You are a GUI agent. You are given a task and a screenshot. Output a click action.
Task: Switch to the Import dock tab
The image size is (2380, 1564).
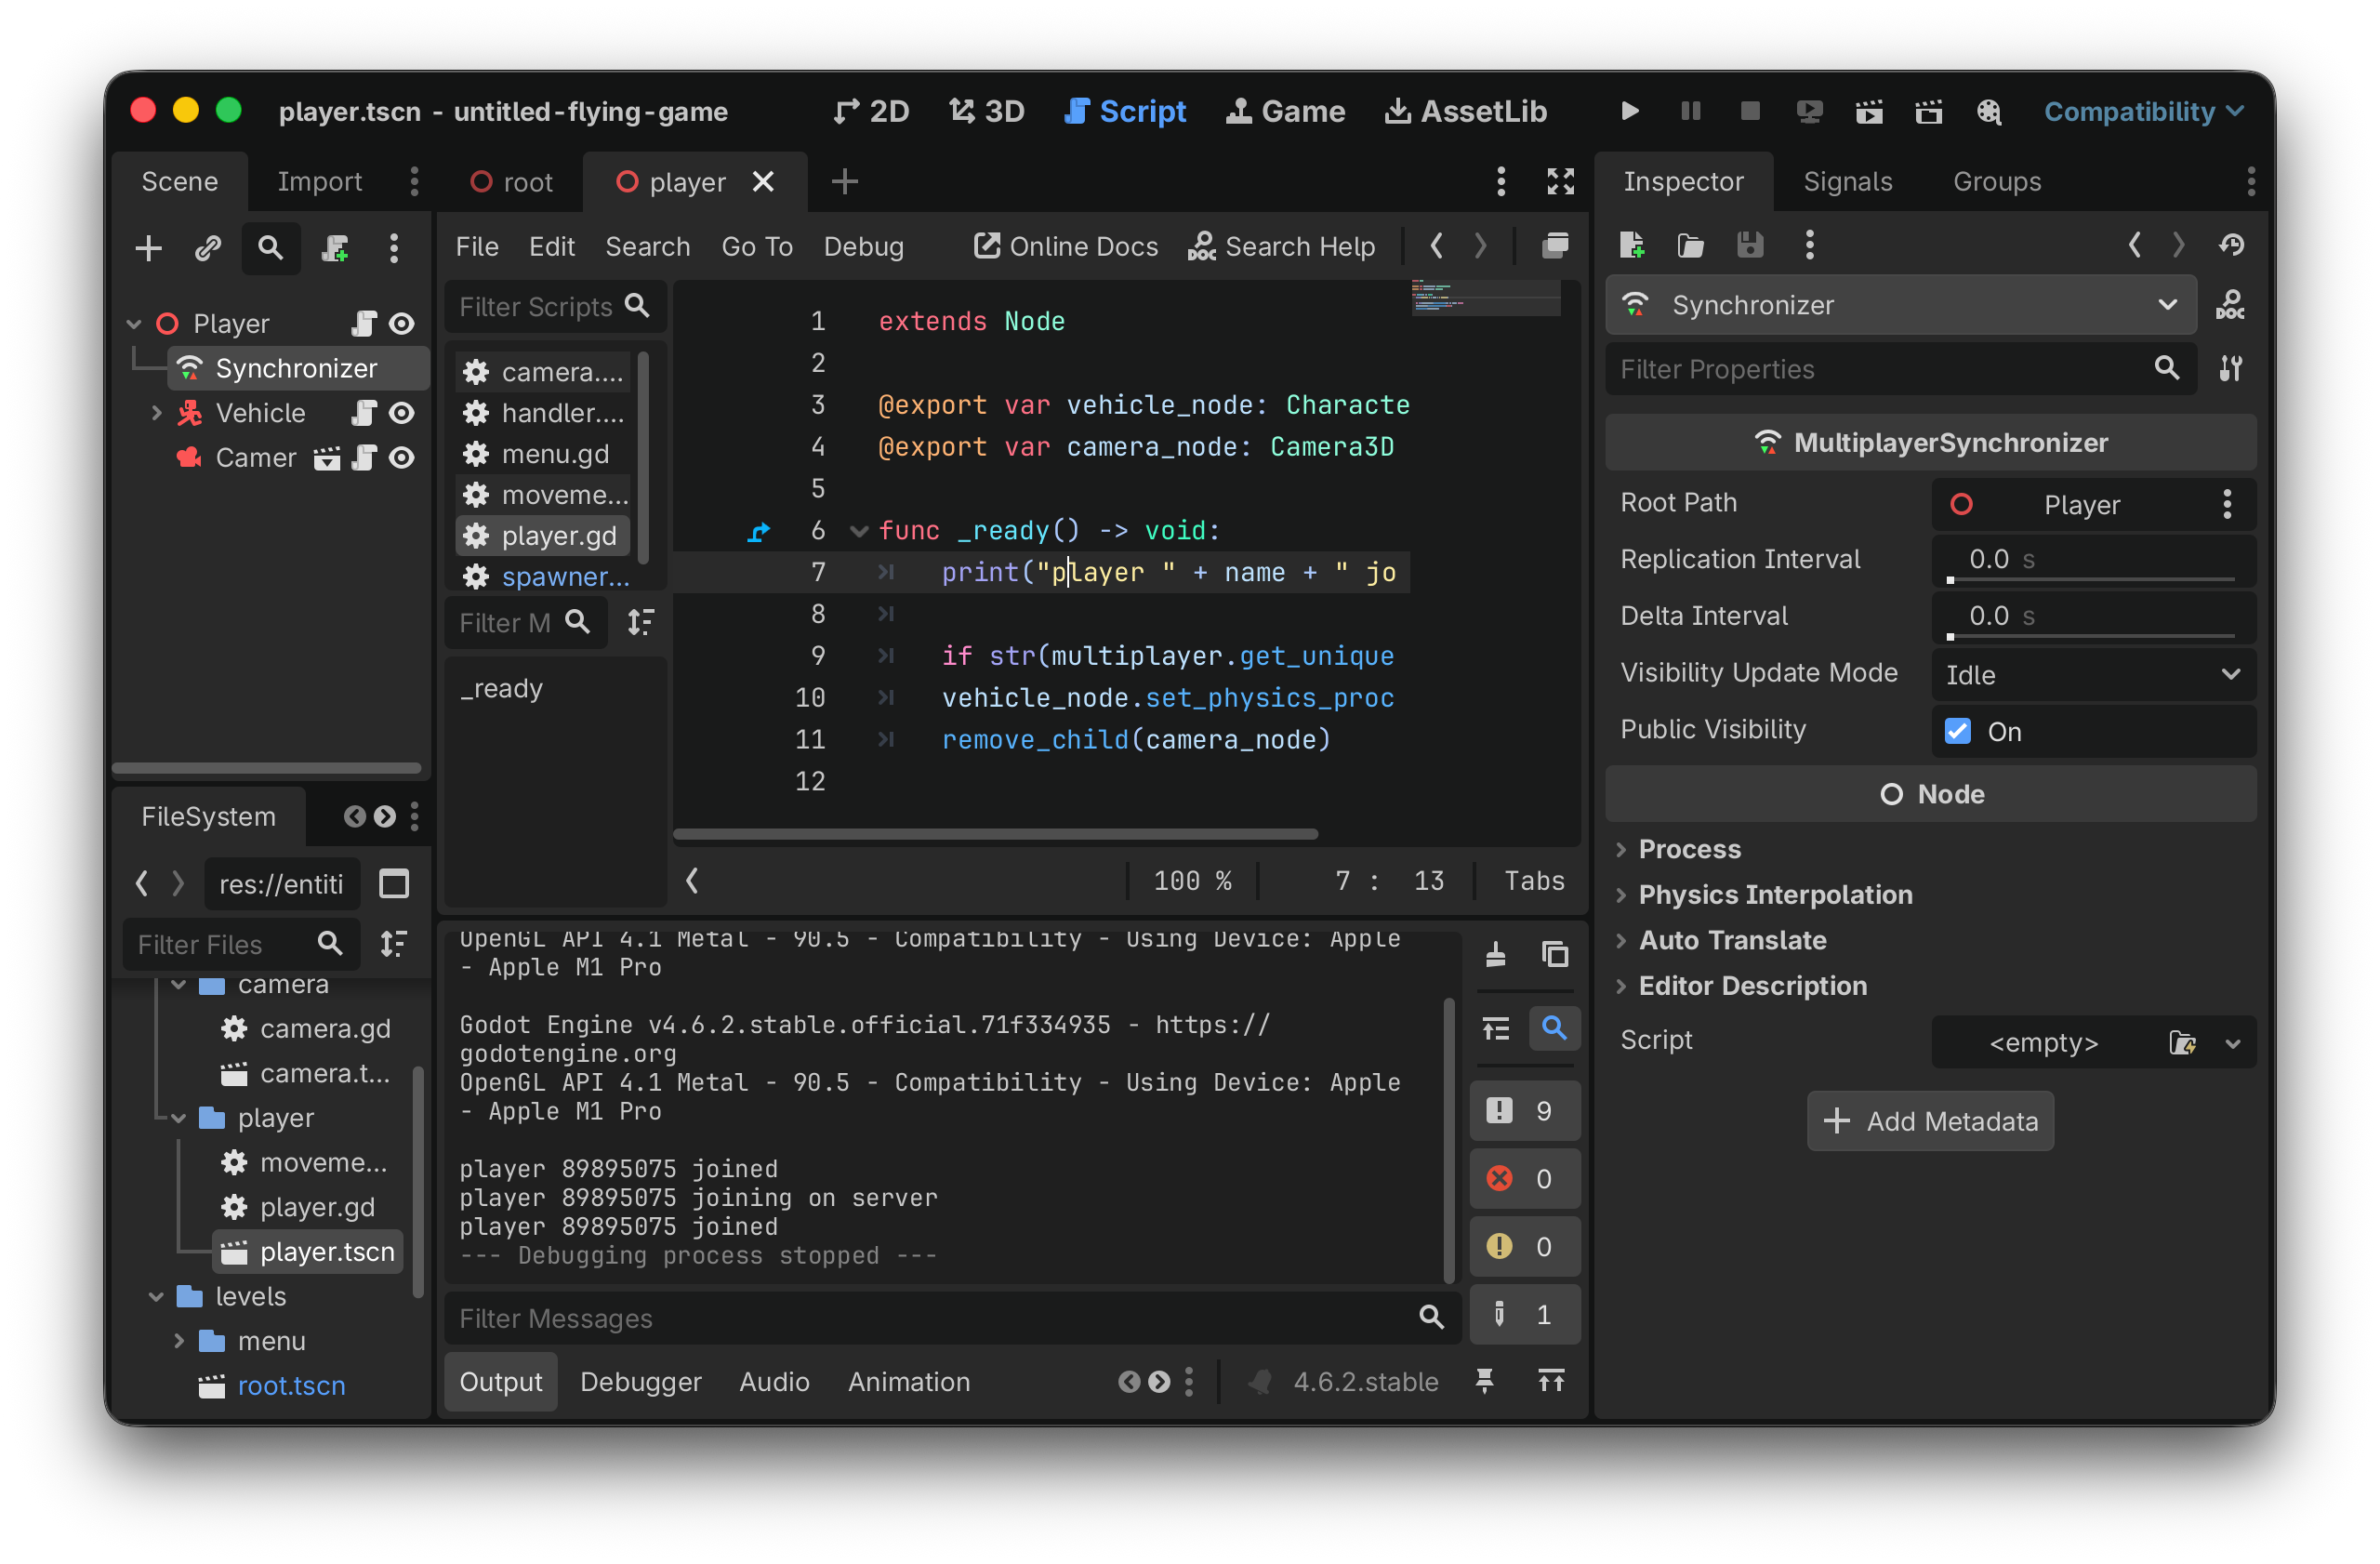(x=319, y=181)
